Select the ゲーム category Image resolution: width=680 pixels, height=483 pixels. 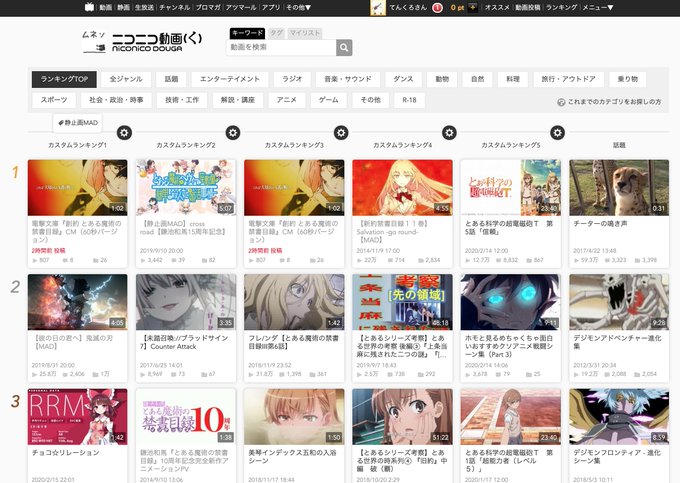pyautogui.click(x=328, y=100)
